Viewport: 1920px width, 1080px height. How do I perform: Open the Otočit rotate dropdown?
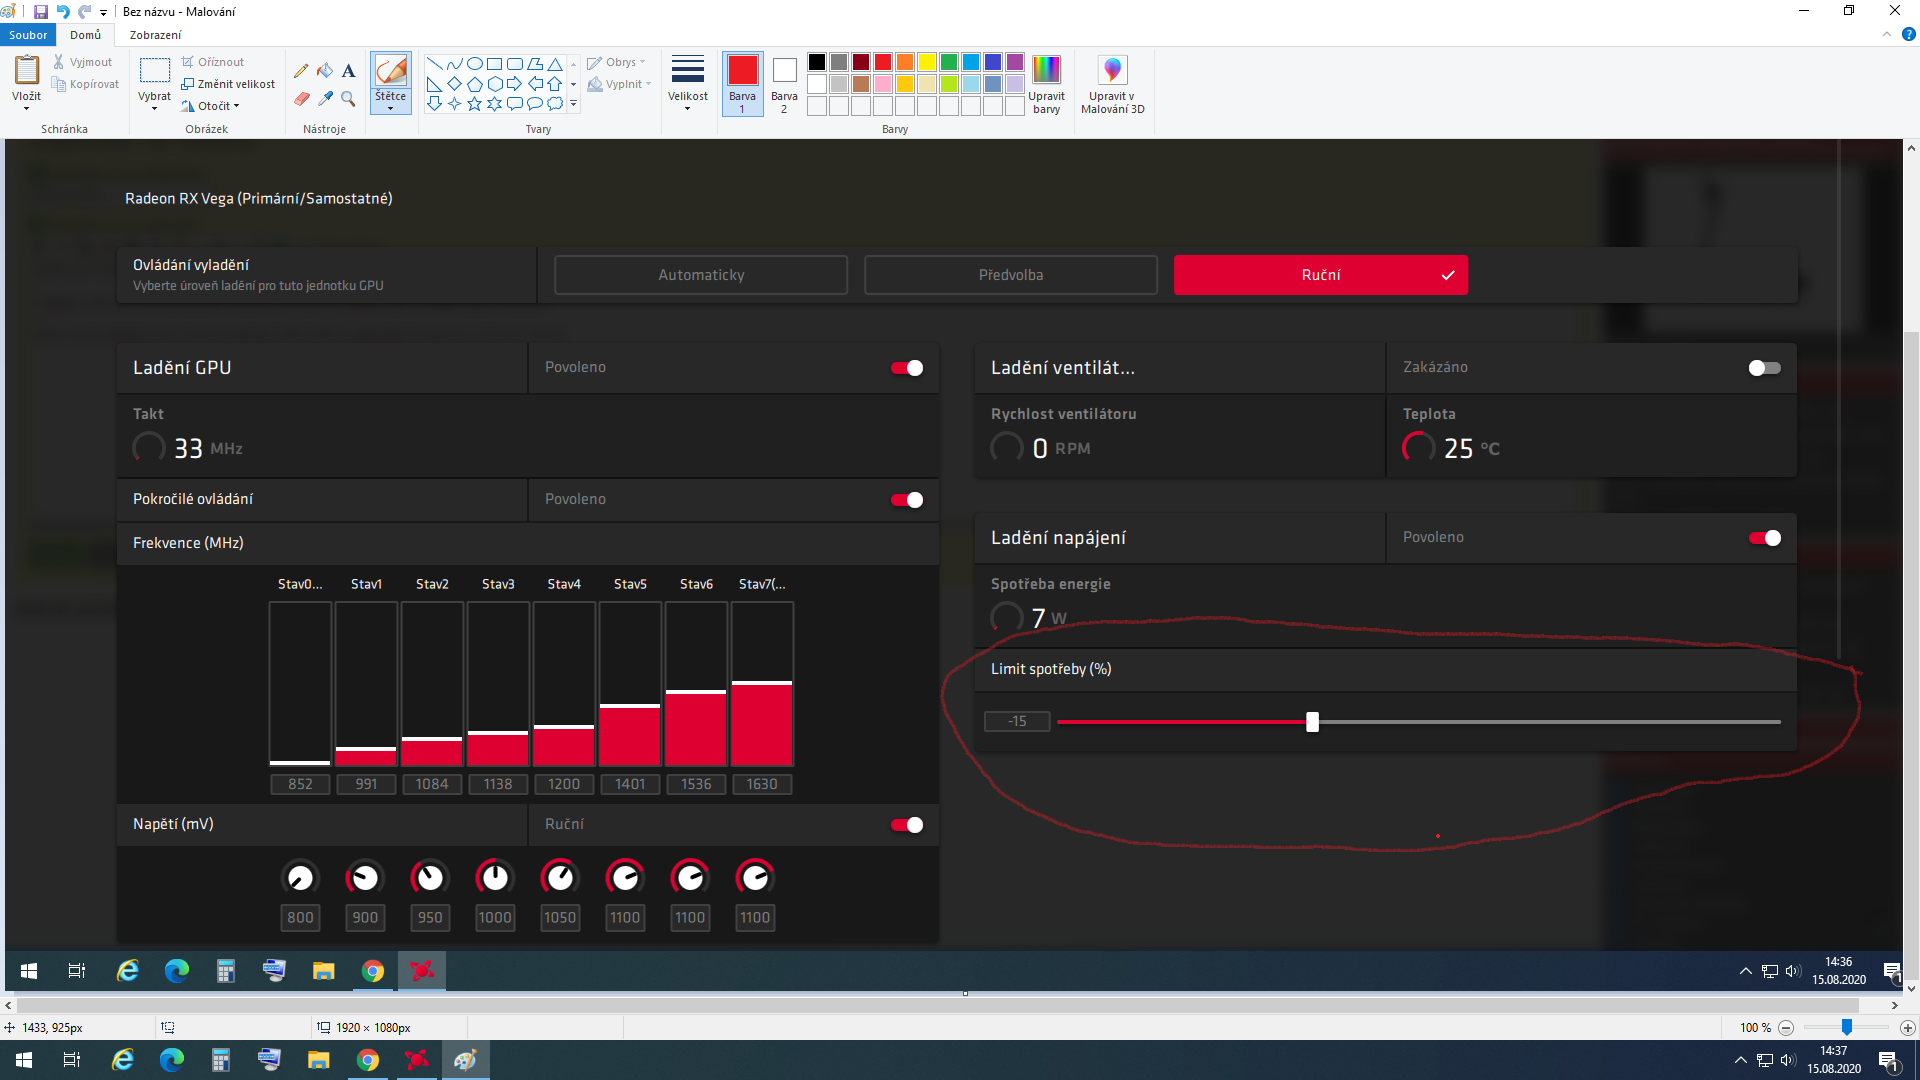[211, 106]
